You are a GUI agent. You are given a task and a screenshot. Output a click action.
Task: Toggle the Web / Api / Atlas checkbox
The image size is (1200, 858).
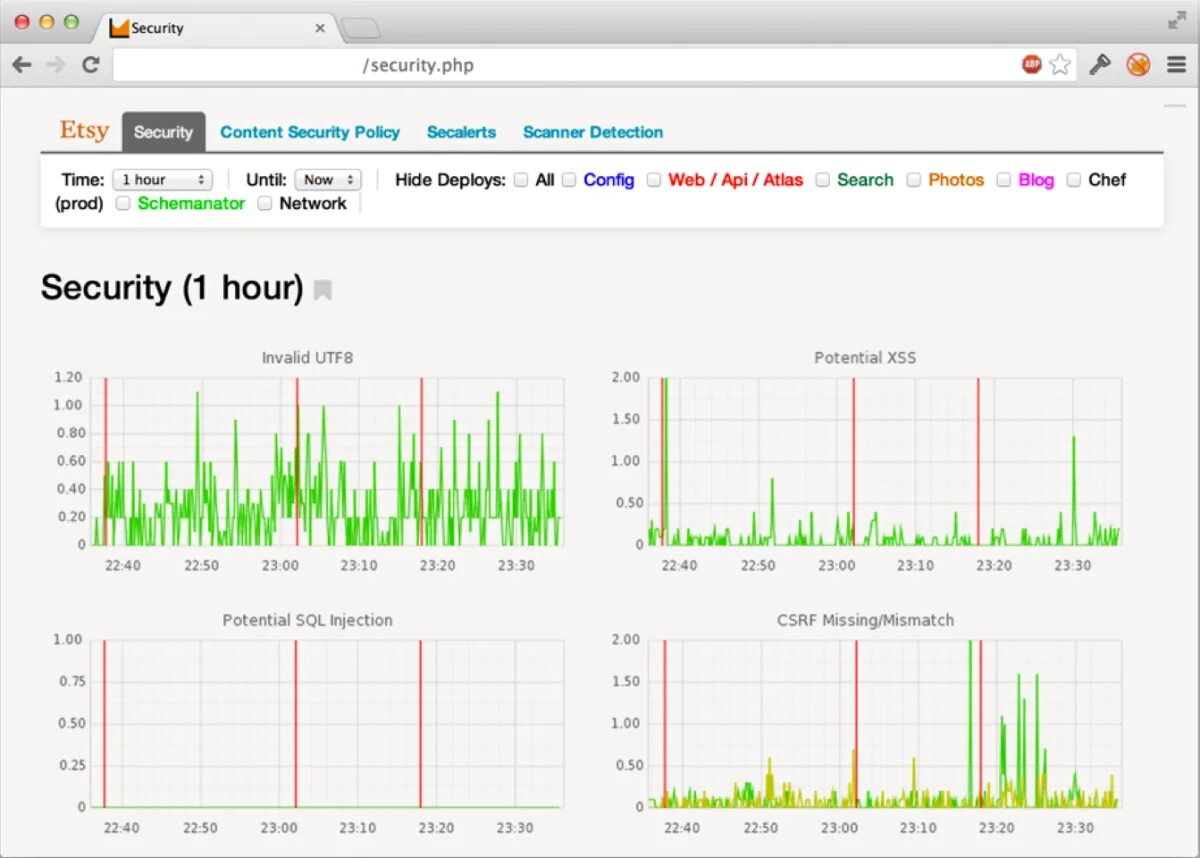pyautogui.click(x=654, y=180)
